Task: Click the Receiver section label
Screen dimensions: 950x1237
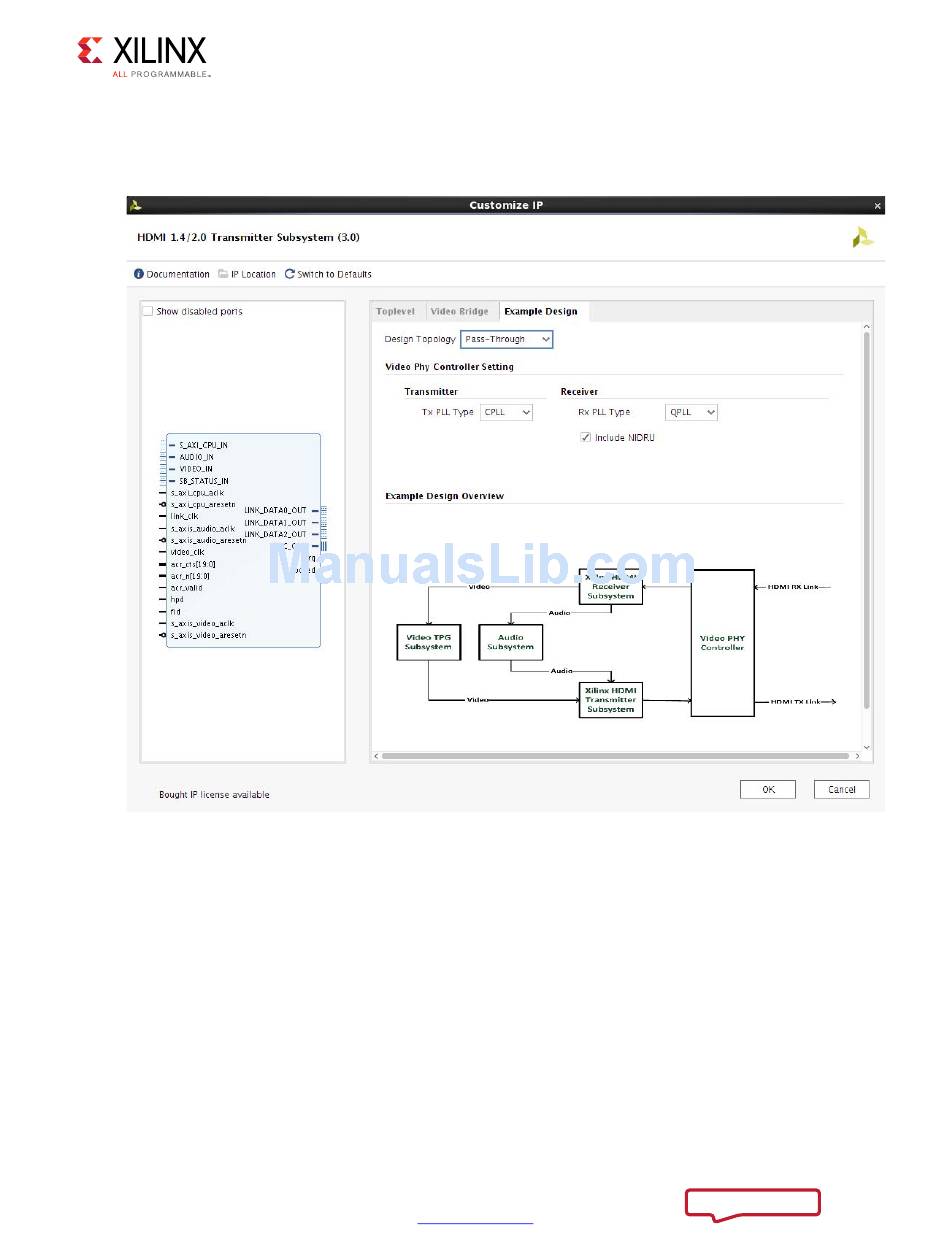Action: 579,392
